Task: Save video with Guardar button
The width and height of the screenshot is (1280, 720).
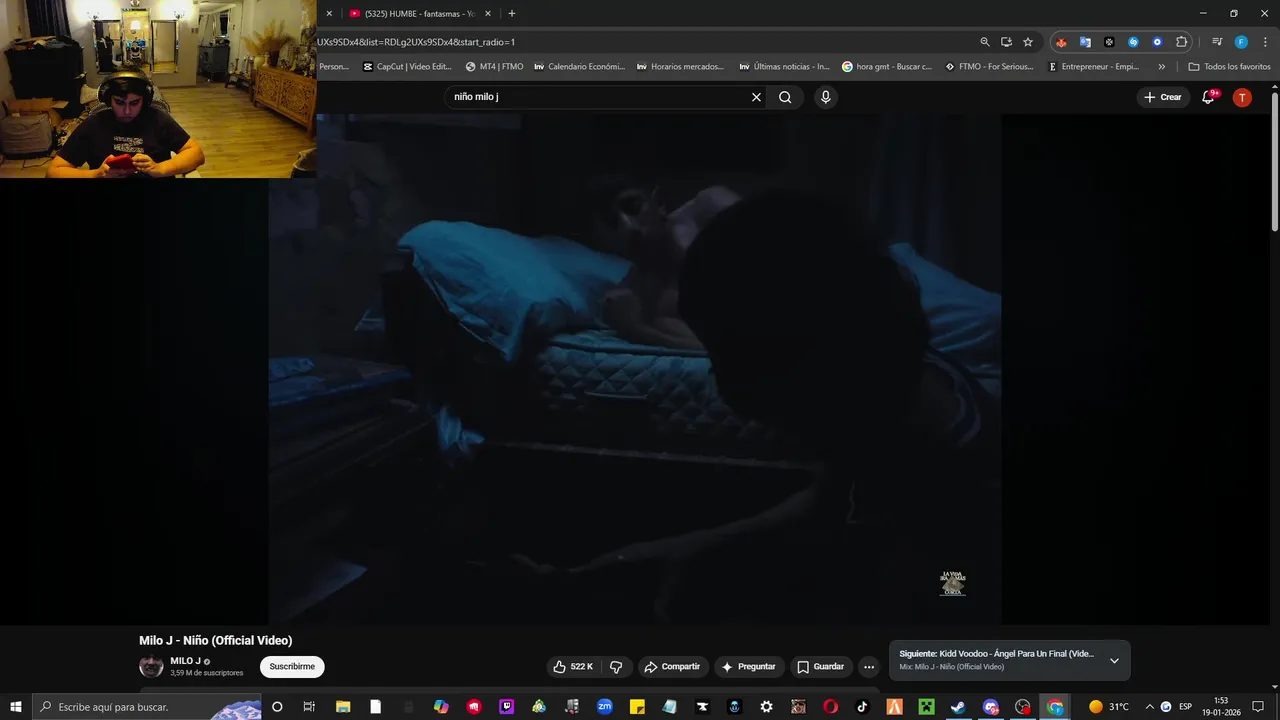Action: click(x=820, y=667)
